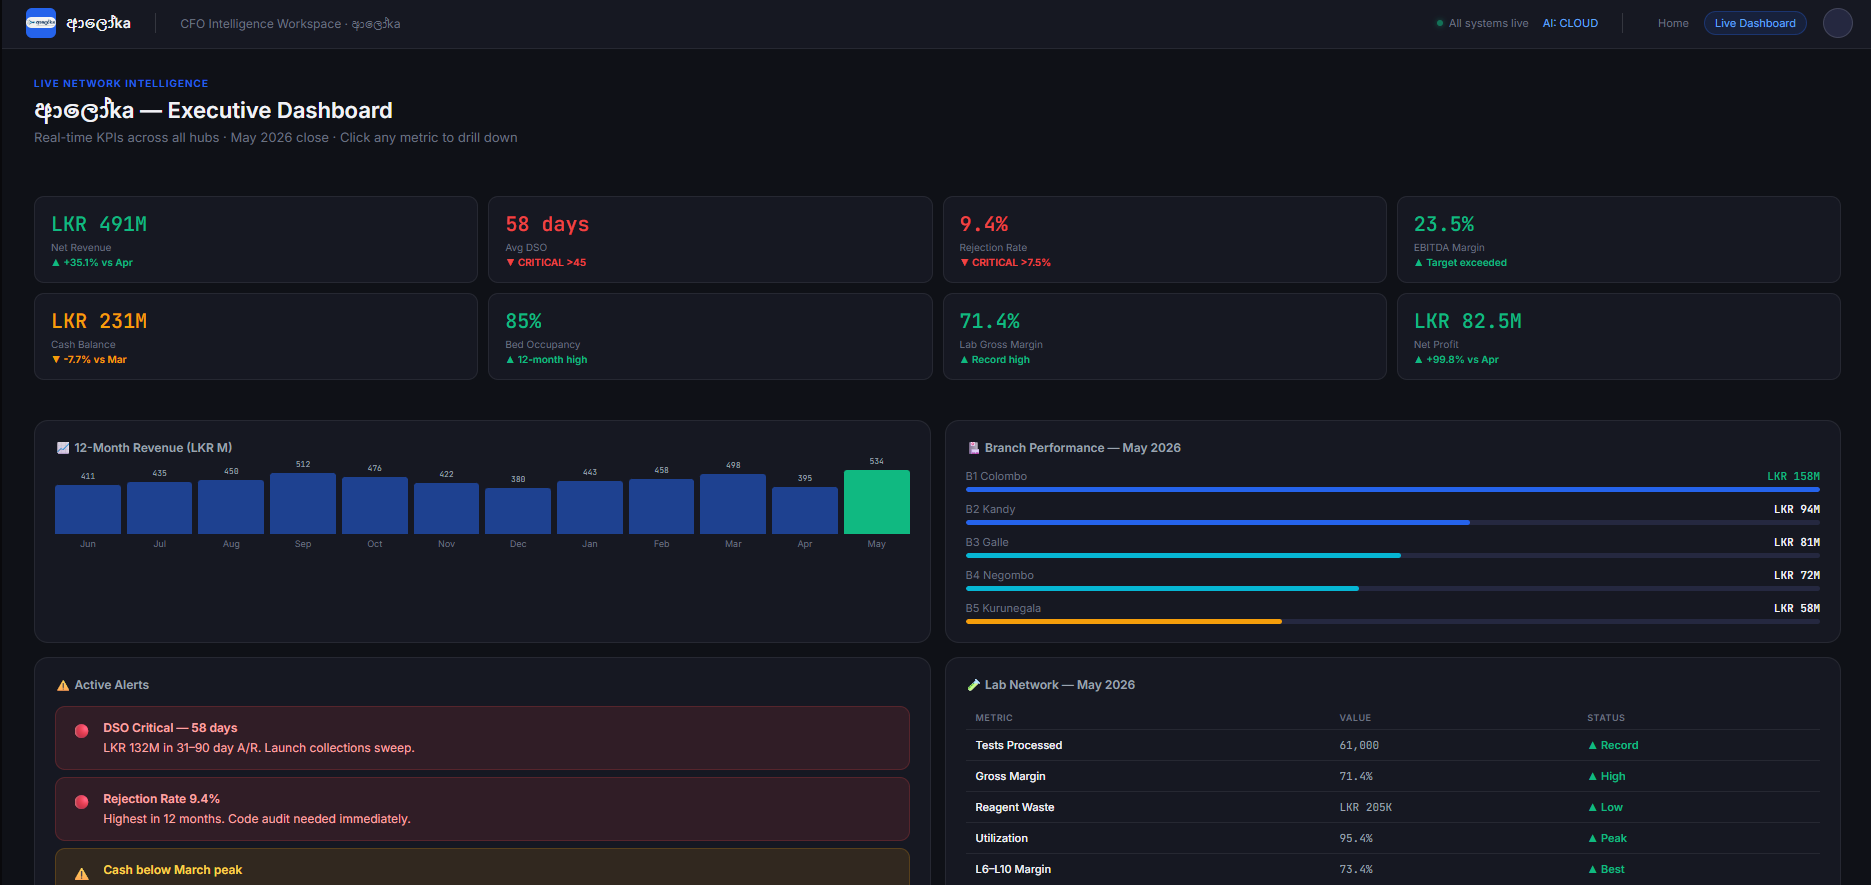1871x885 pixels.
Task: Click the Peak status for Utilization
Action: (x=1607, y=838)
